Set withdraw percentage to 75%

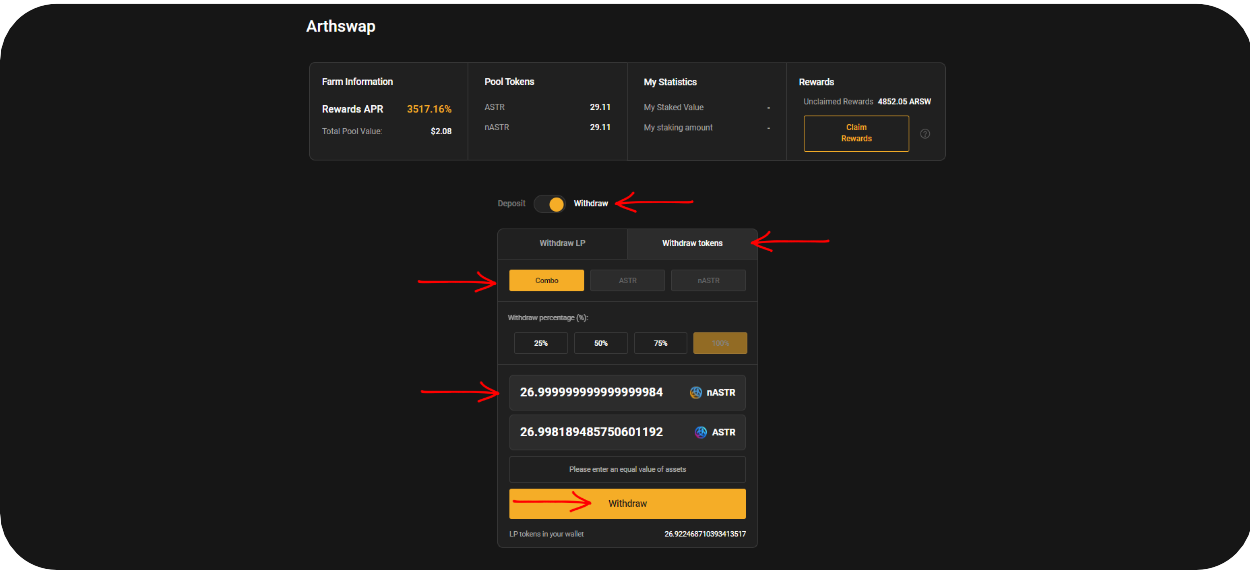click(x=660, y=343)
